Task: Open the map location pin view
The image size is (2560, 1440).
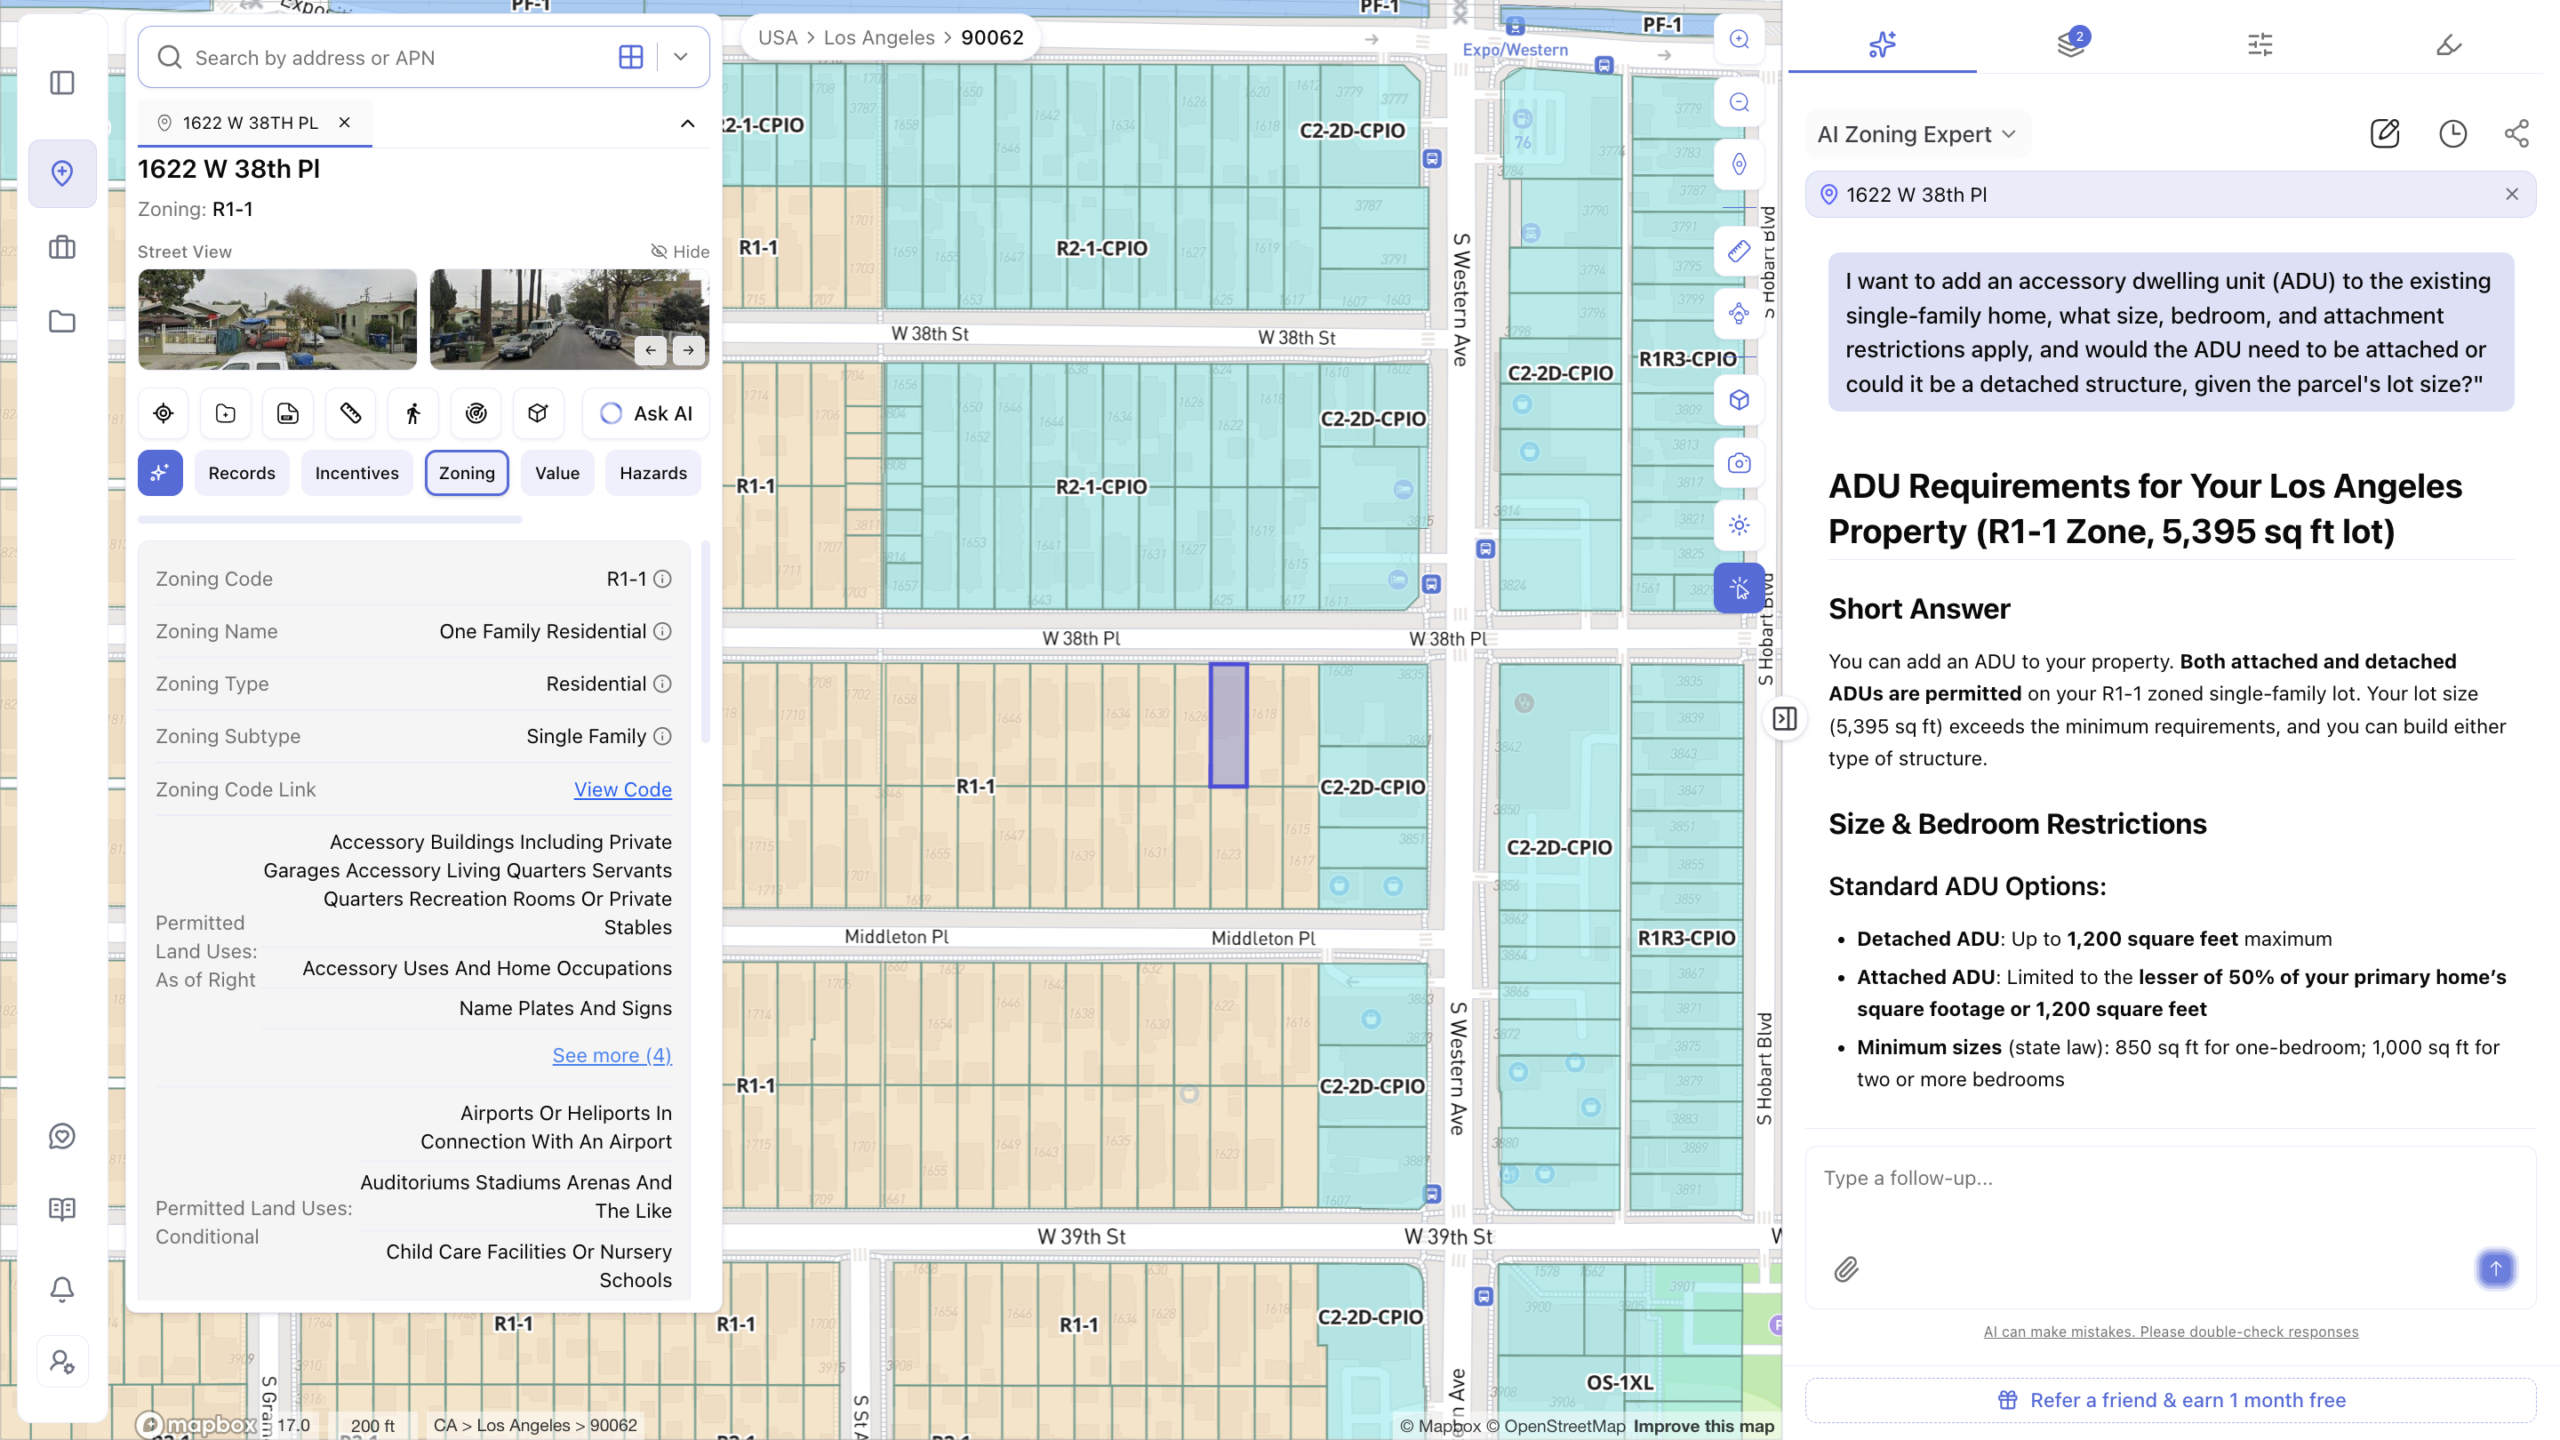Action: pos(62,173)
